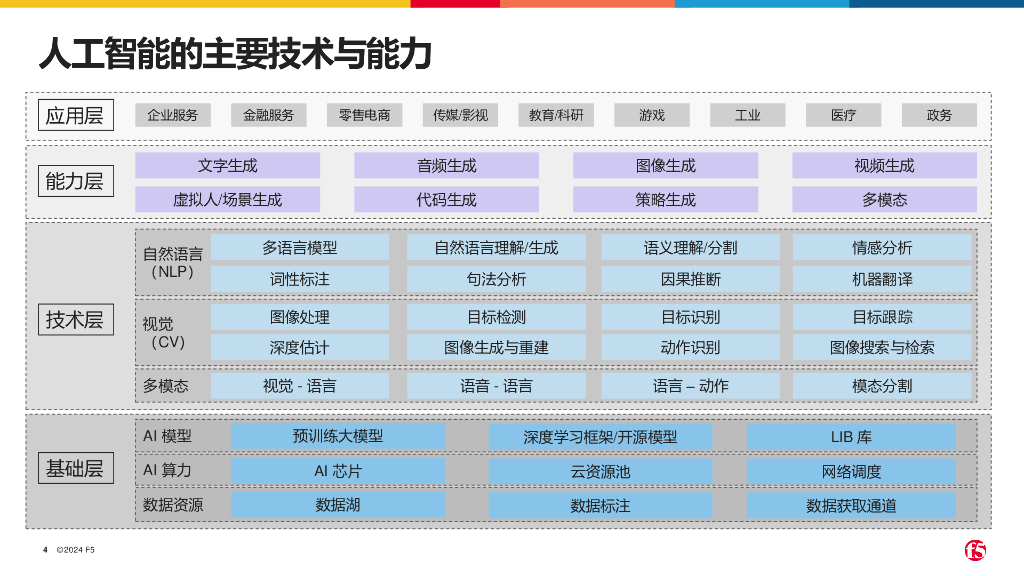
Task: Select the 模态分割 box
Action: [x=882, y=386]
